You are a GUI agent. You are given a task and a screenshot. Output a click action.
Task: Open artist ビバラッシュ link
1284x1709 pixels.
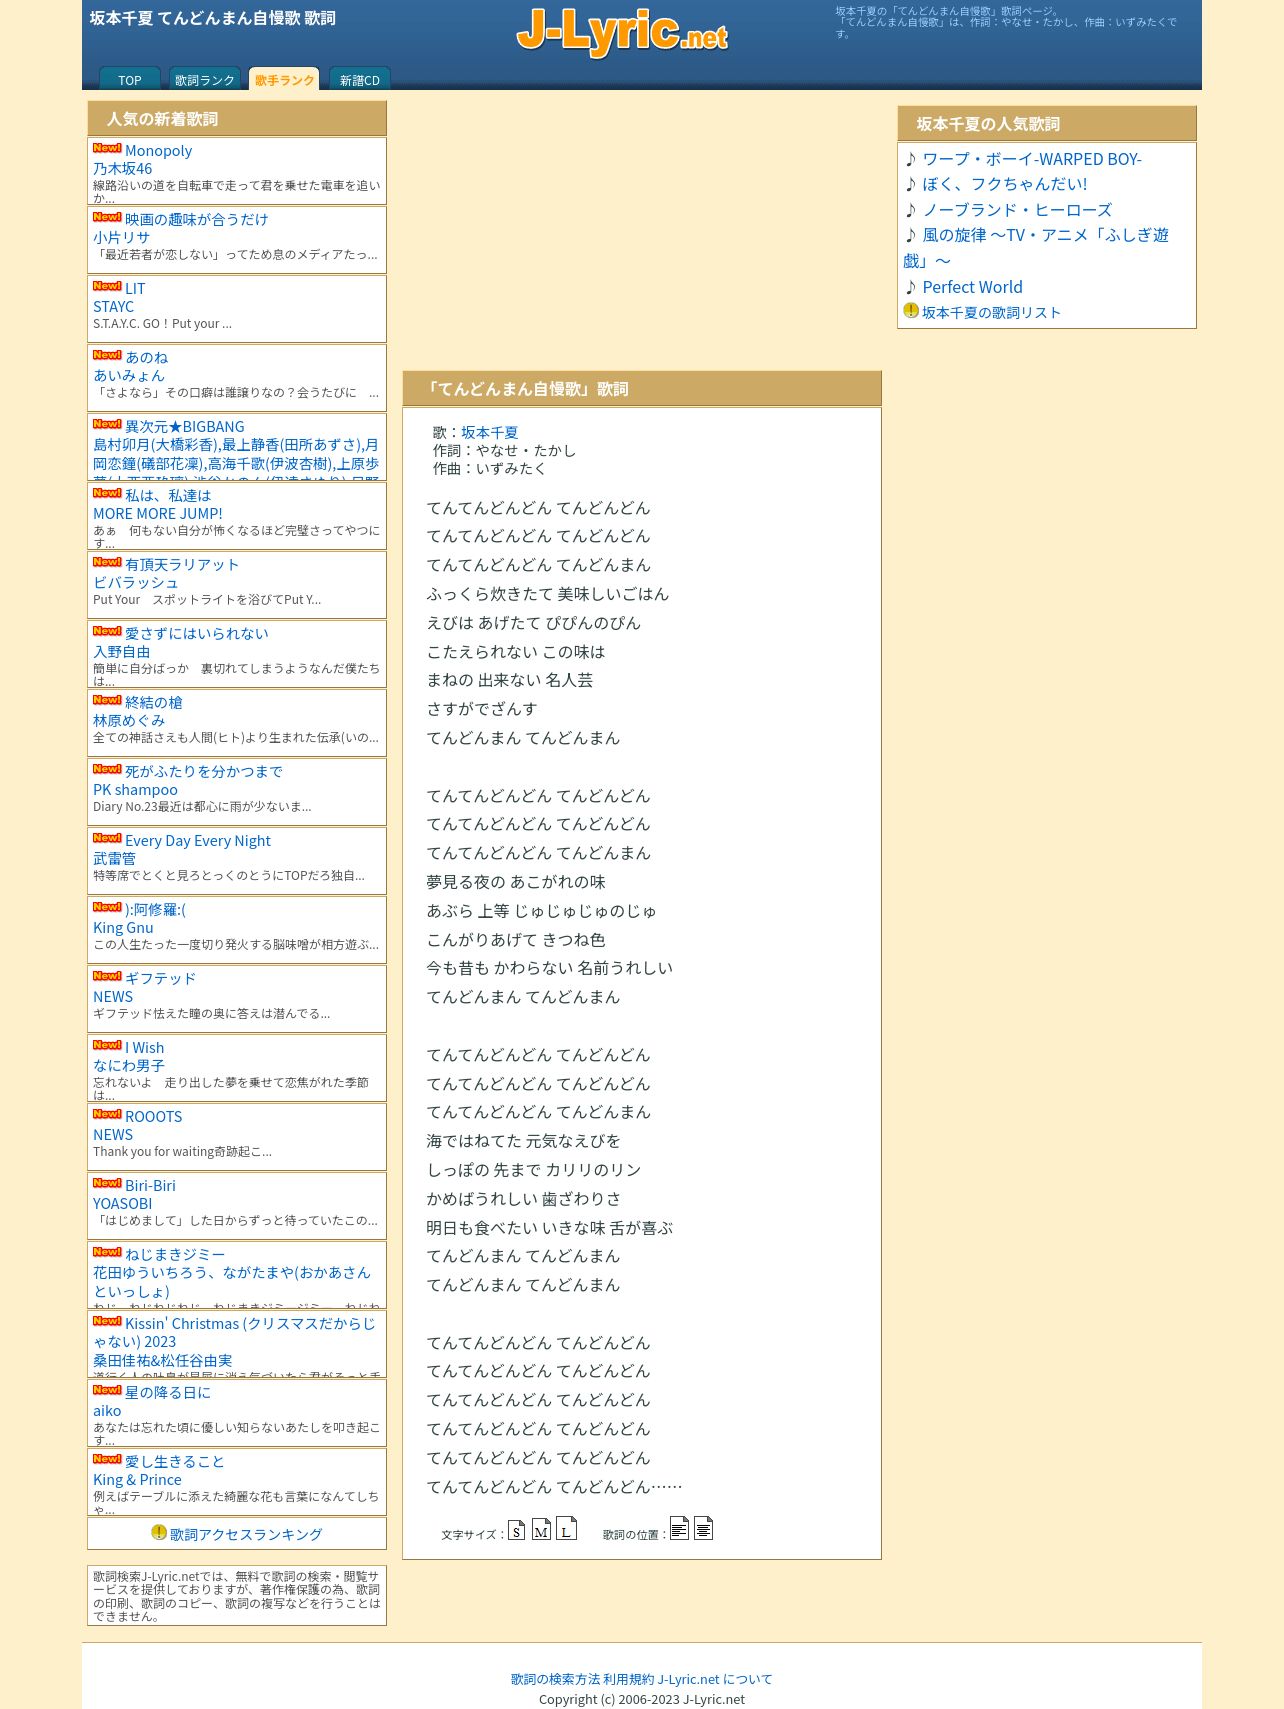[x=135, y=583]
